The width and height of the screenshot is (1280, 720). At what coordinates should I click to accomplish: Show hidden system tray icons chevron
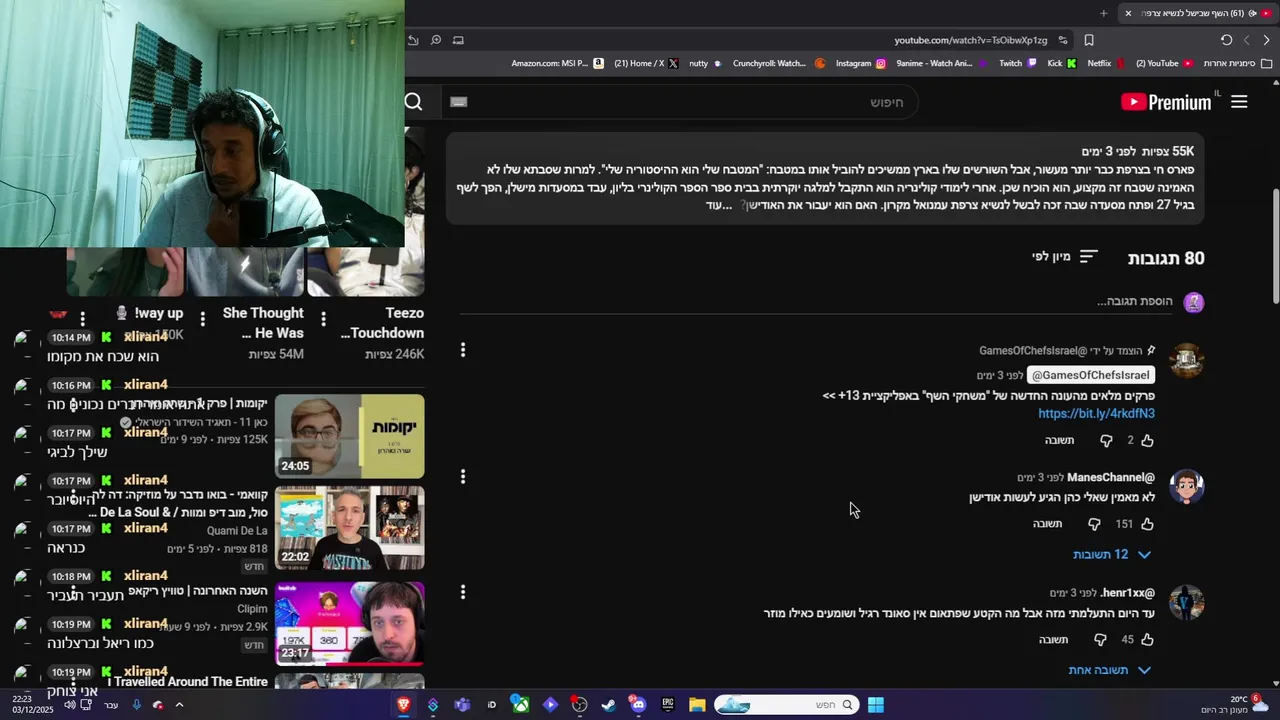[x=179, y=705]
